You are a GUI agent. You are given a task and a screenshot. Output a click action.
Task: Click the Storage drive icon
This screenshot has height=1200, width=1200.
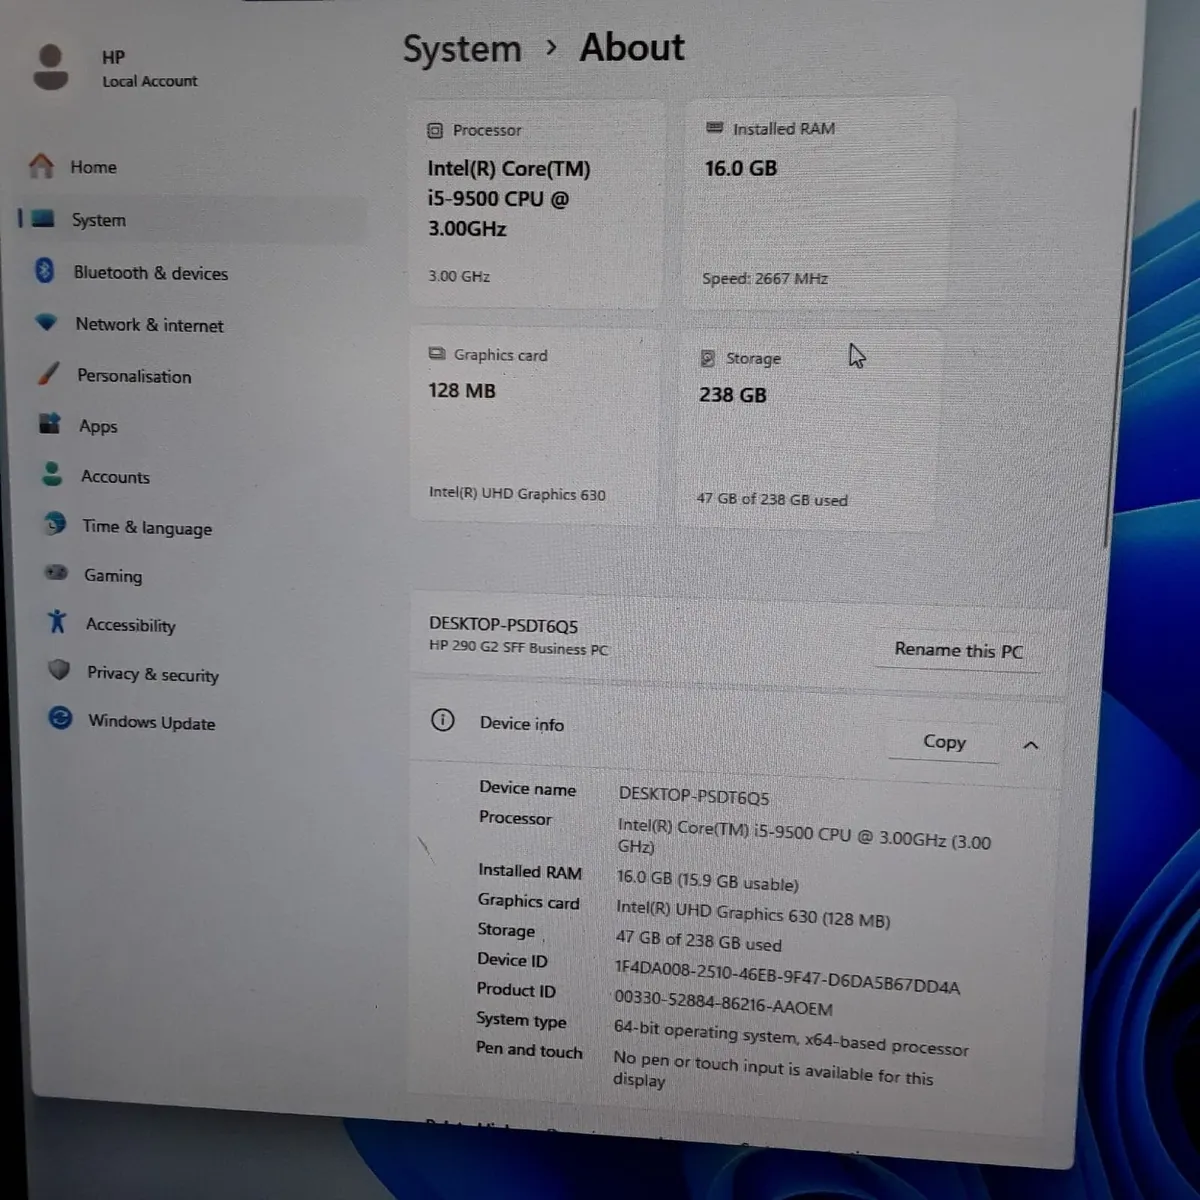coord(707,358)
